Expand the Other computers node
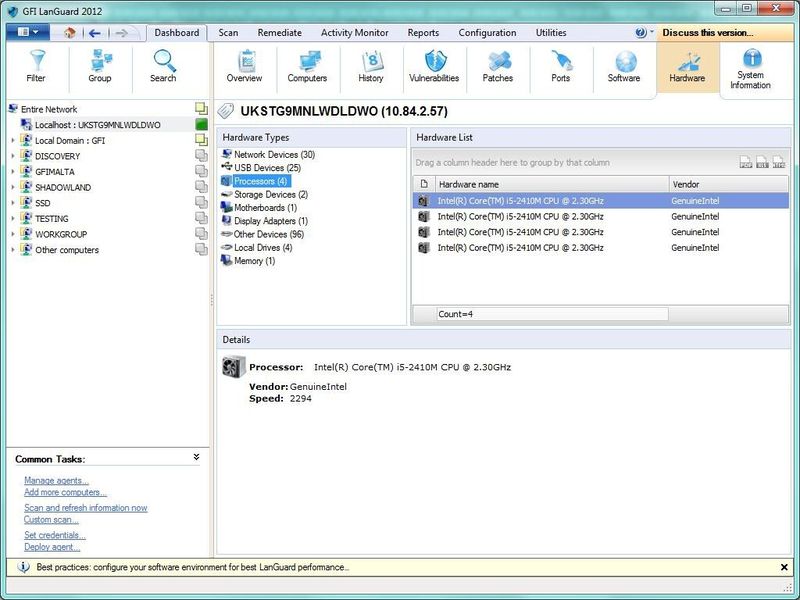 tap(13, 250)
